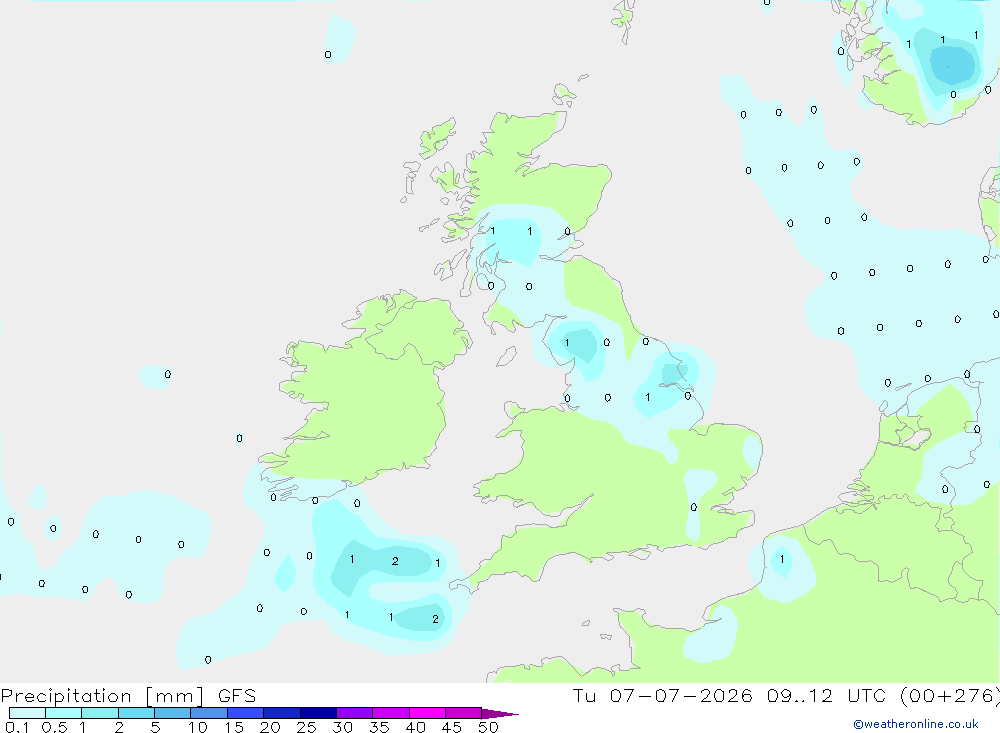
Task: Choose the 25–30 mm legend color swatch
Action: (x=318, y=713)
